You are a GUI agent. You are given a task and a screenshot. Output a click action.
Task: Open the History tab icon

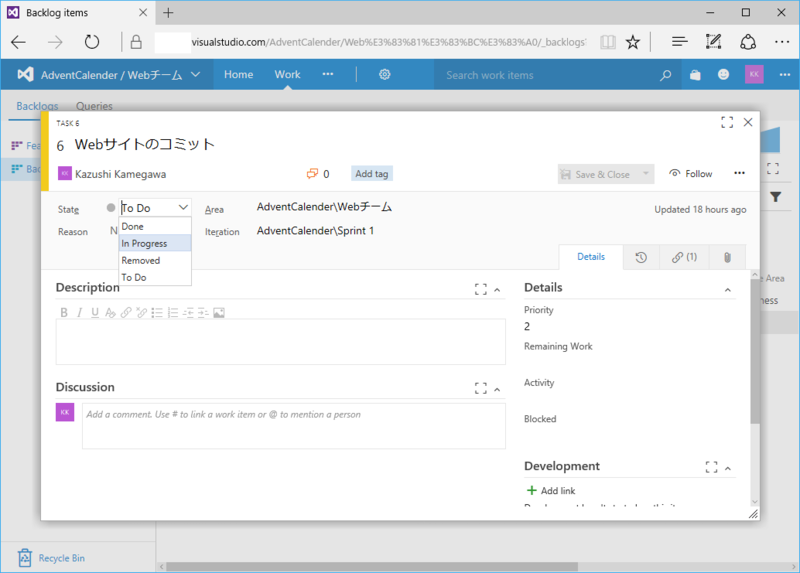641,257
